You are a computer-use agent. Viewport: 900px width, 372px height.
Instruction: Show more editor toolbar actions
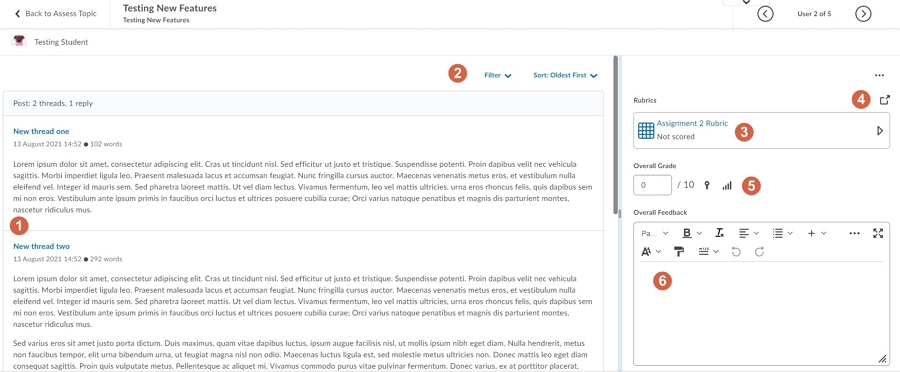click(x=854, y=233)
